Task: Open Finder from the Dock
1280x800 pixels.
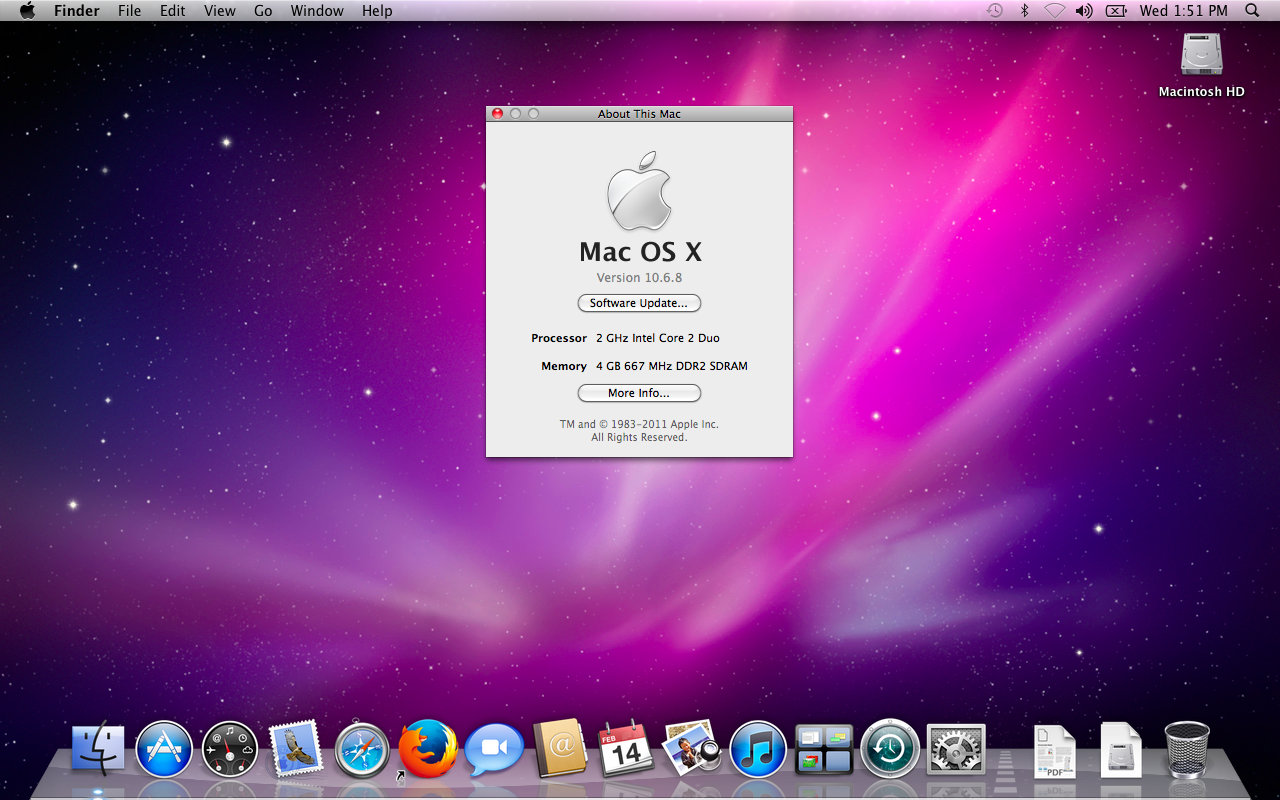Action: pos(98,750)
